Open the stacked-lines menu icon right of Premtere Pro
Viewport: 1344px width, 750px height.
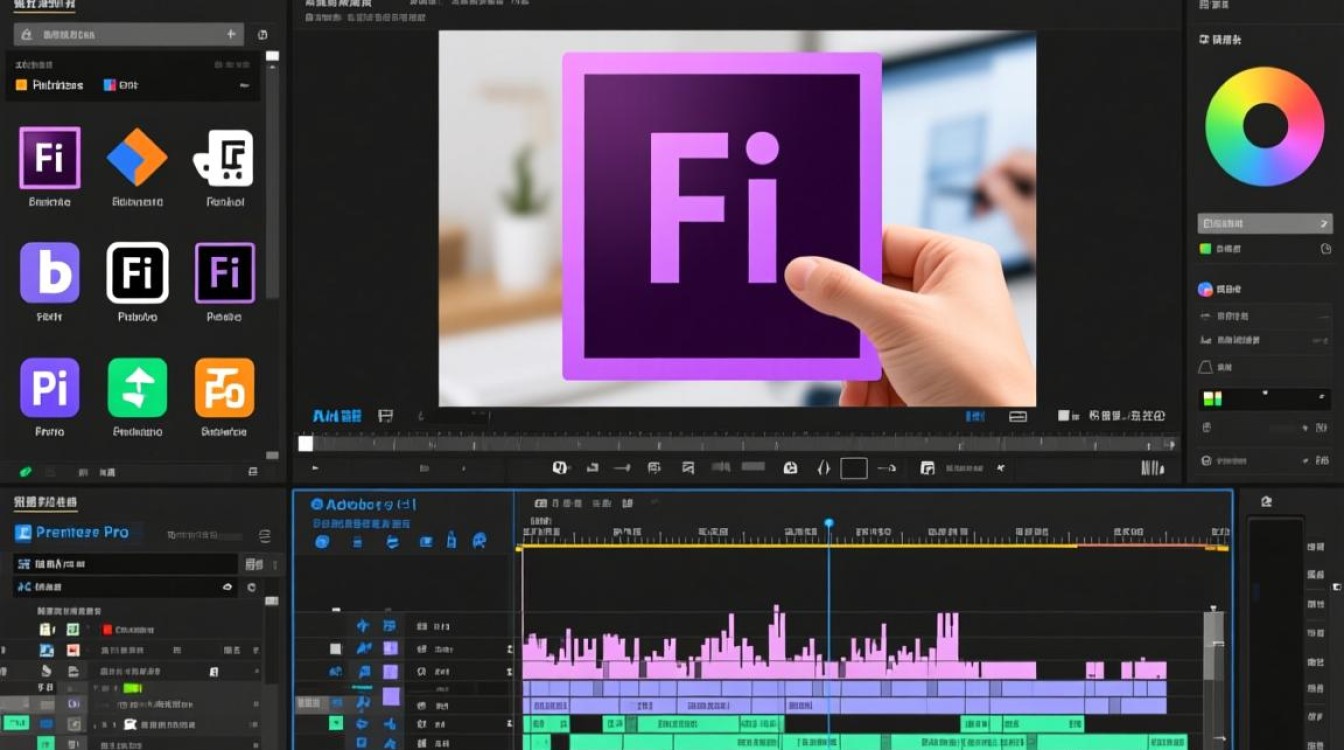(264, 536)
